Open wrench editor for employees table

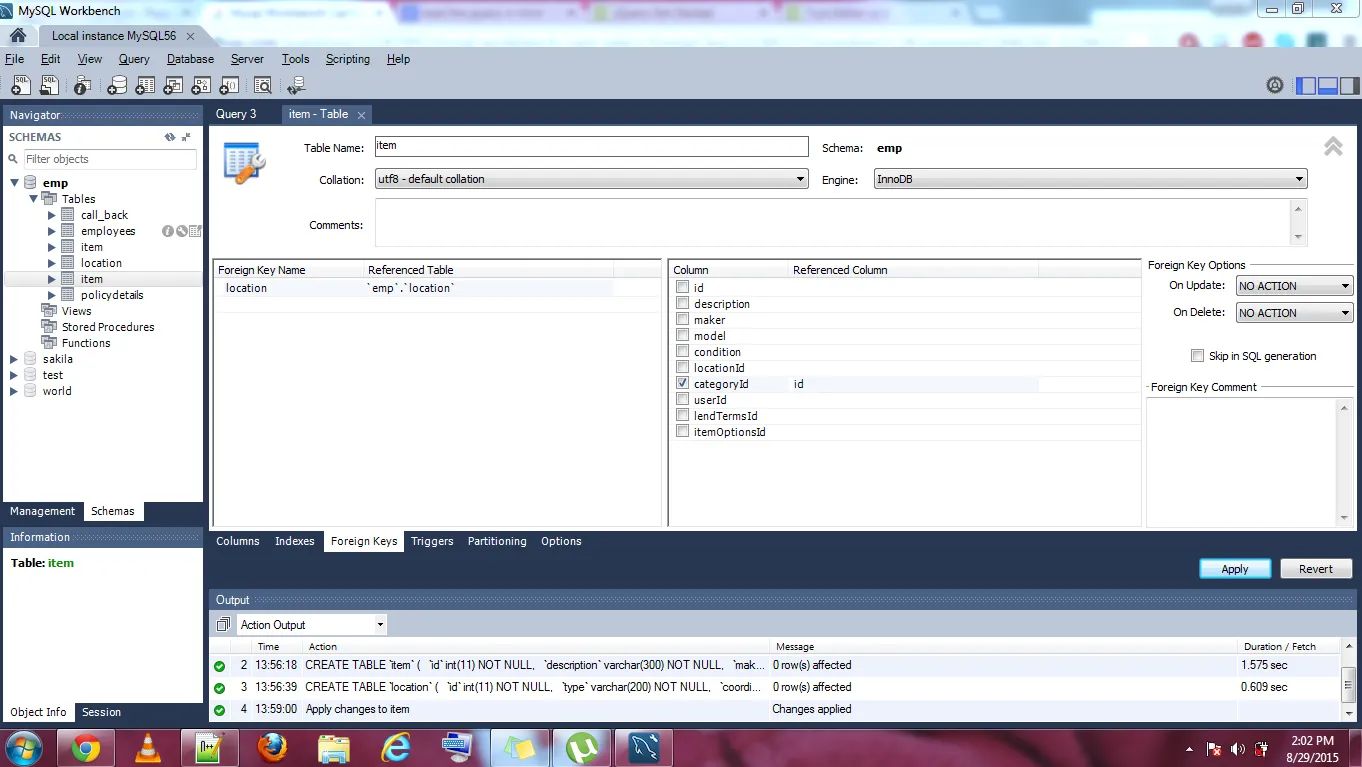click(182, 231)
